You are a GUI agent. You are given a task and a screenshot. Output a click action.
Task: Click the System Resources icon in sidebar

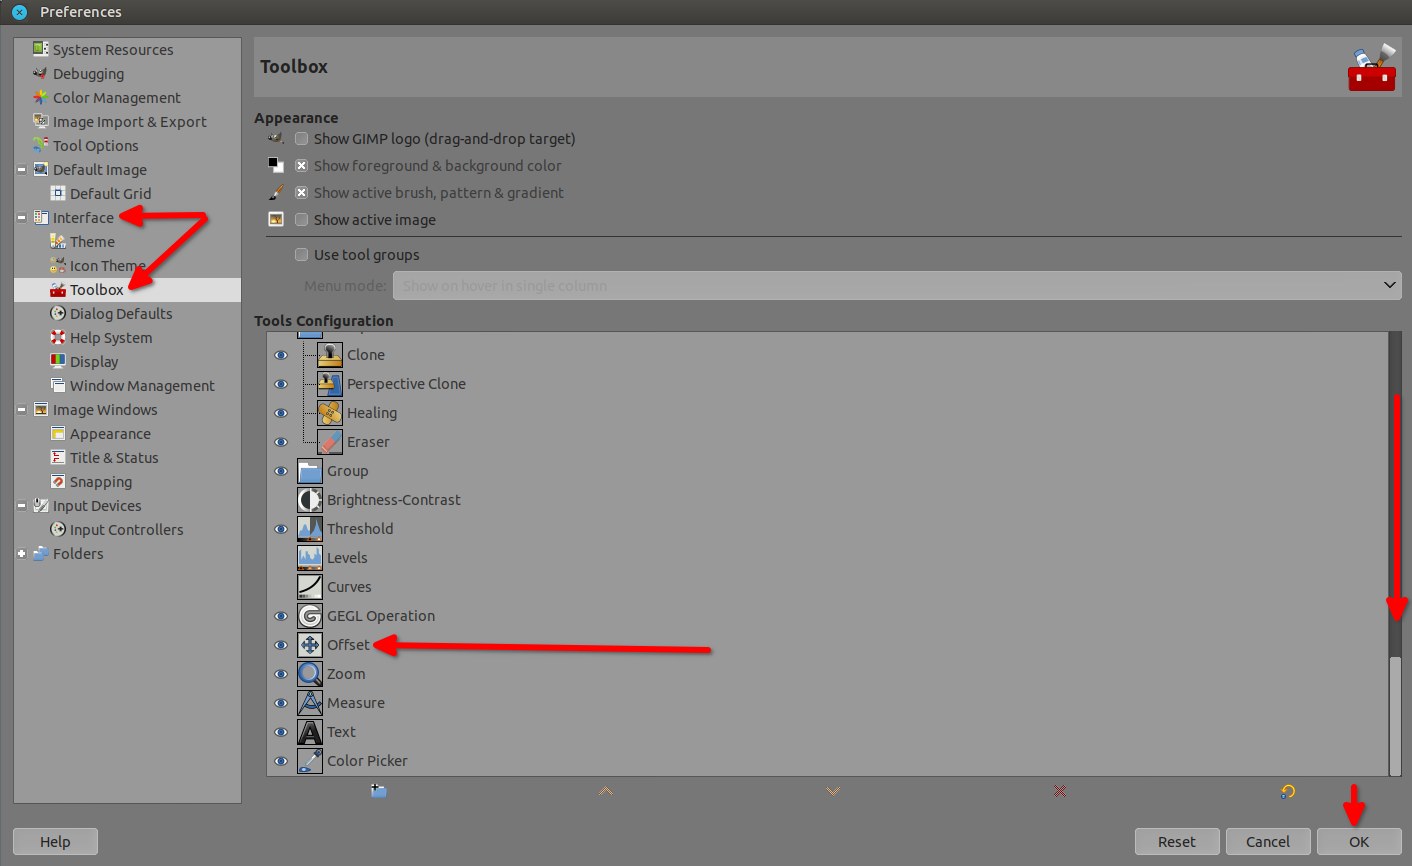point(41,49)
